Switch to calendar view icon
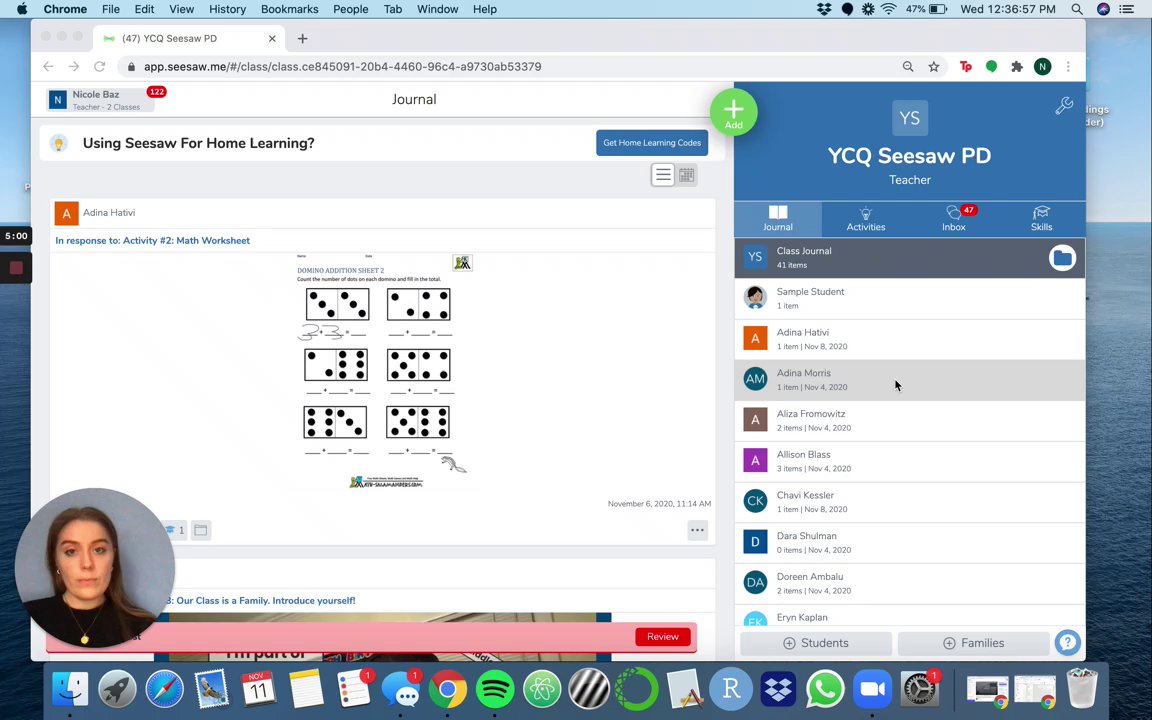Viewport: 1152px width, 720px height. coord(686,175)
